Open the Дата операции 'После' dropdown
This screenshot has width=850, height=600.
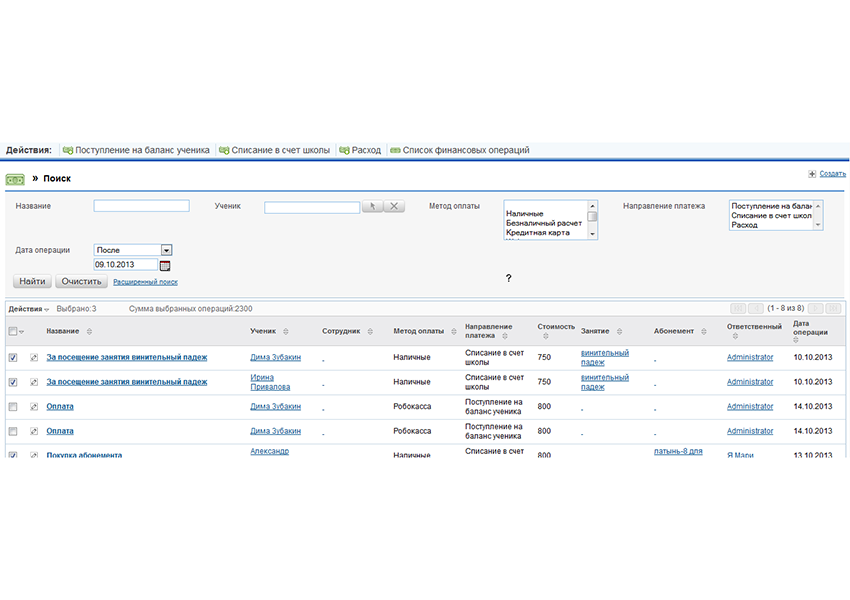133,250
